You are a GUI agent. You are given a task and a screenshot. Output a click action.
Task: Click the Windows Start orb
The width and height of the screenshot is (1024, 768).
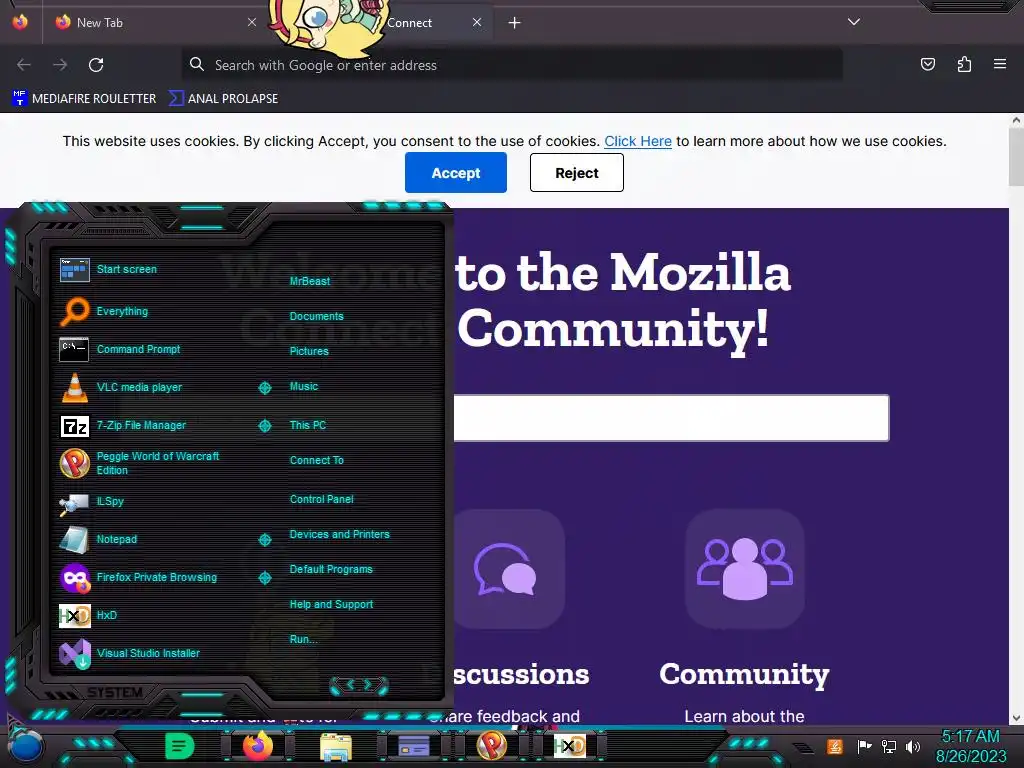point(26,746)
